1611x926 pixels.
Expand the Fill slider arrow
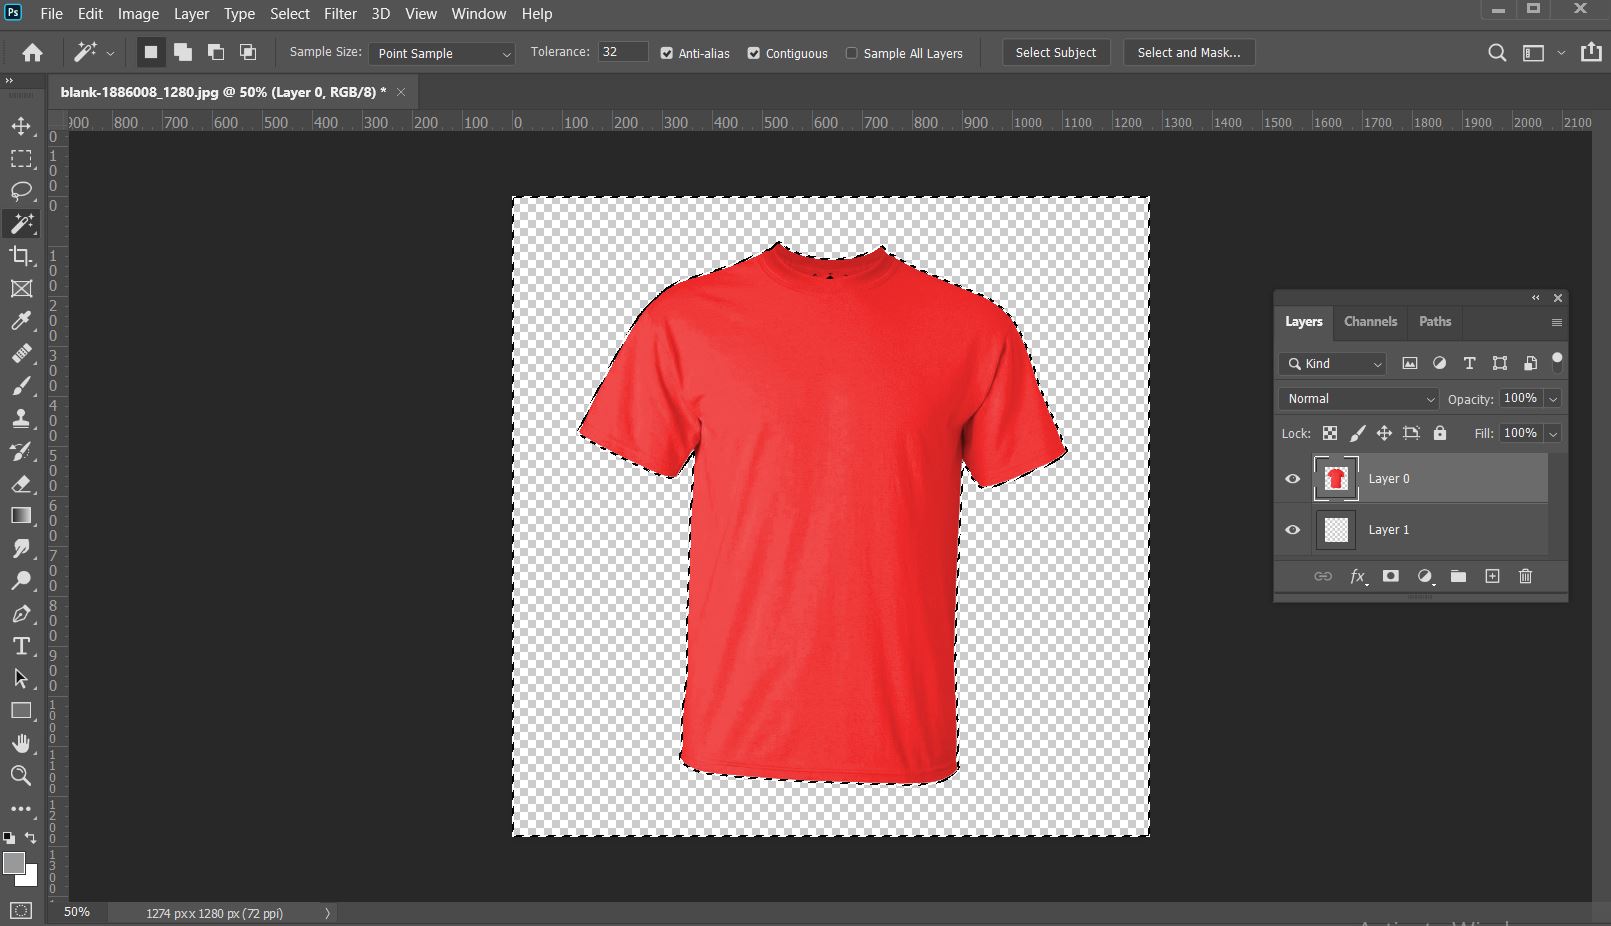click(1553, 434)
